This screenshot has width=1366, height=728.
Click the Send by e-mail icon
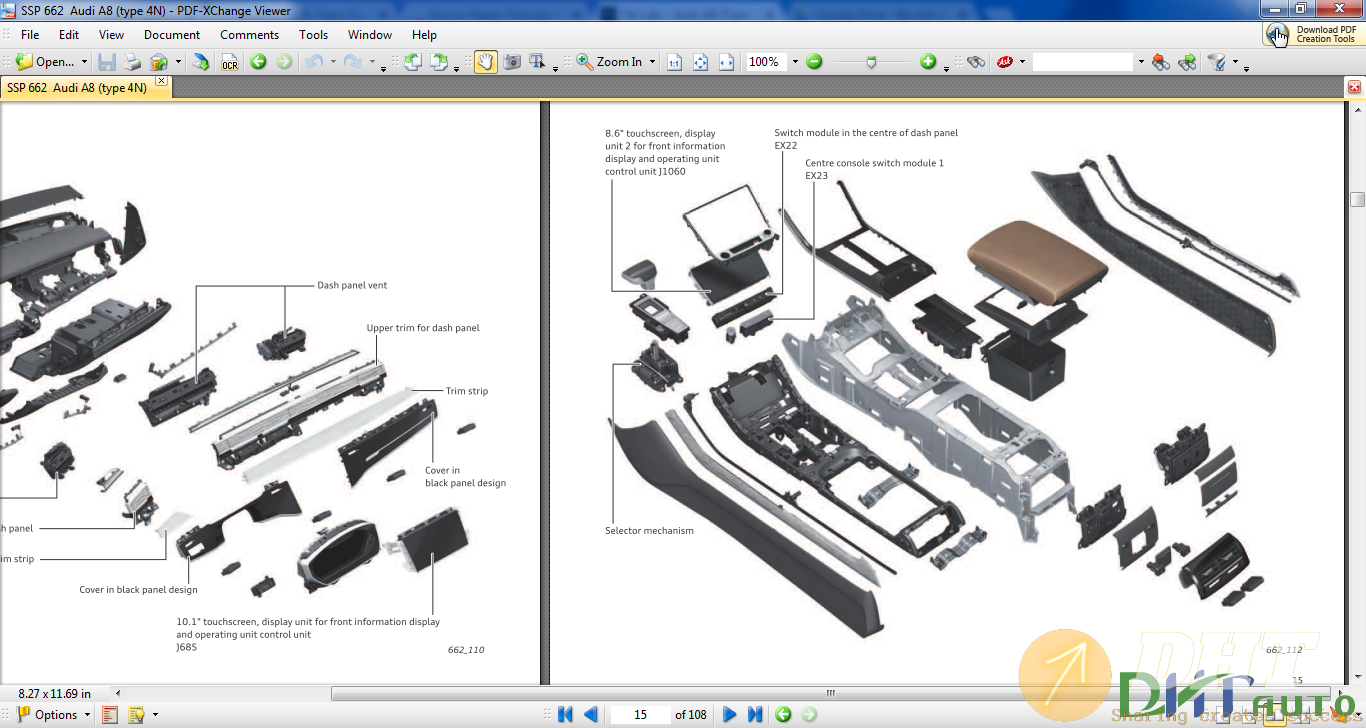(x=159, y=62)
